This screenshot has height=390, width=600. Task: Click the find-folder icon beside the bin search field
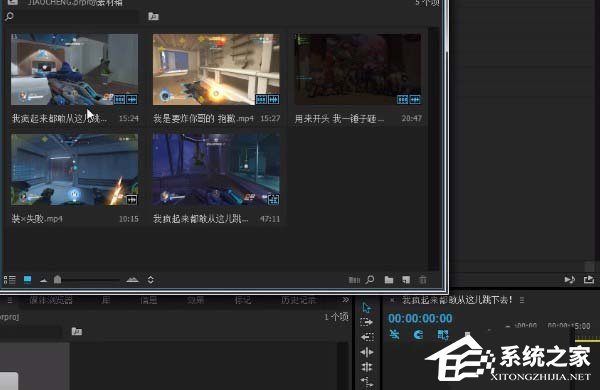tap(153, 16)
